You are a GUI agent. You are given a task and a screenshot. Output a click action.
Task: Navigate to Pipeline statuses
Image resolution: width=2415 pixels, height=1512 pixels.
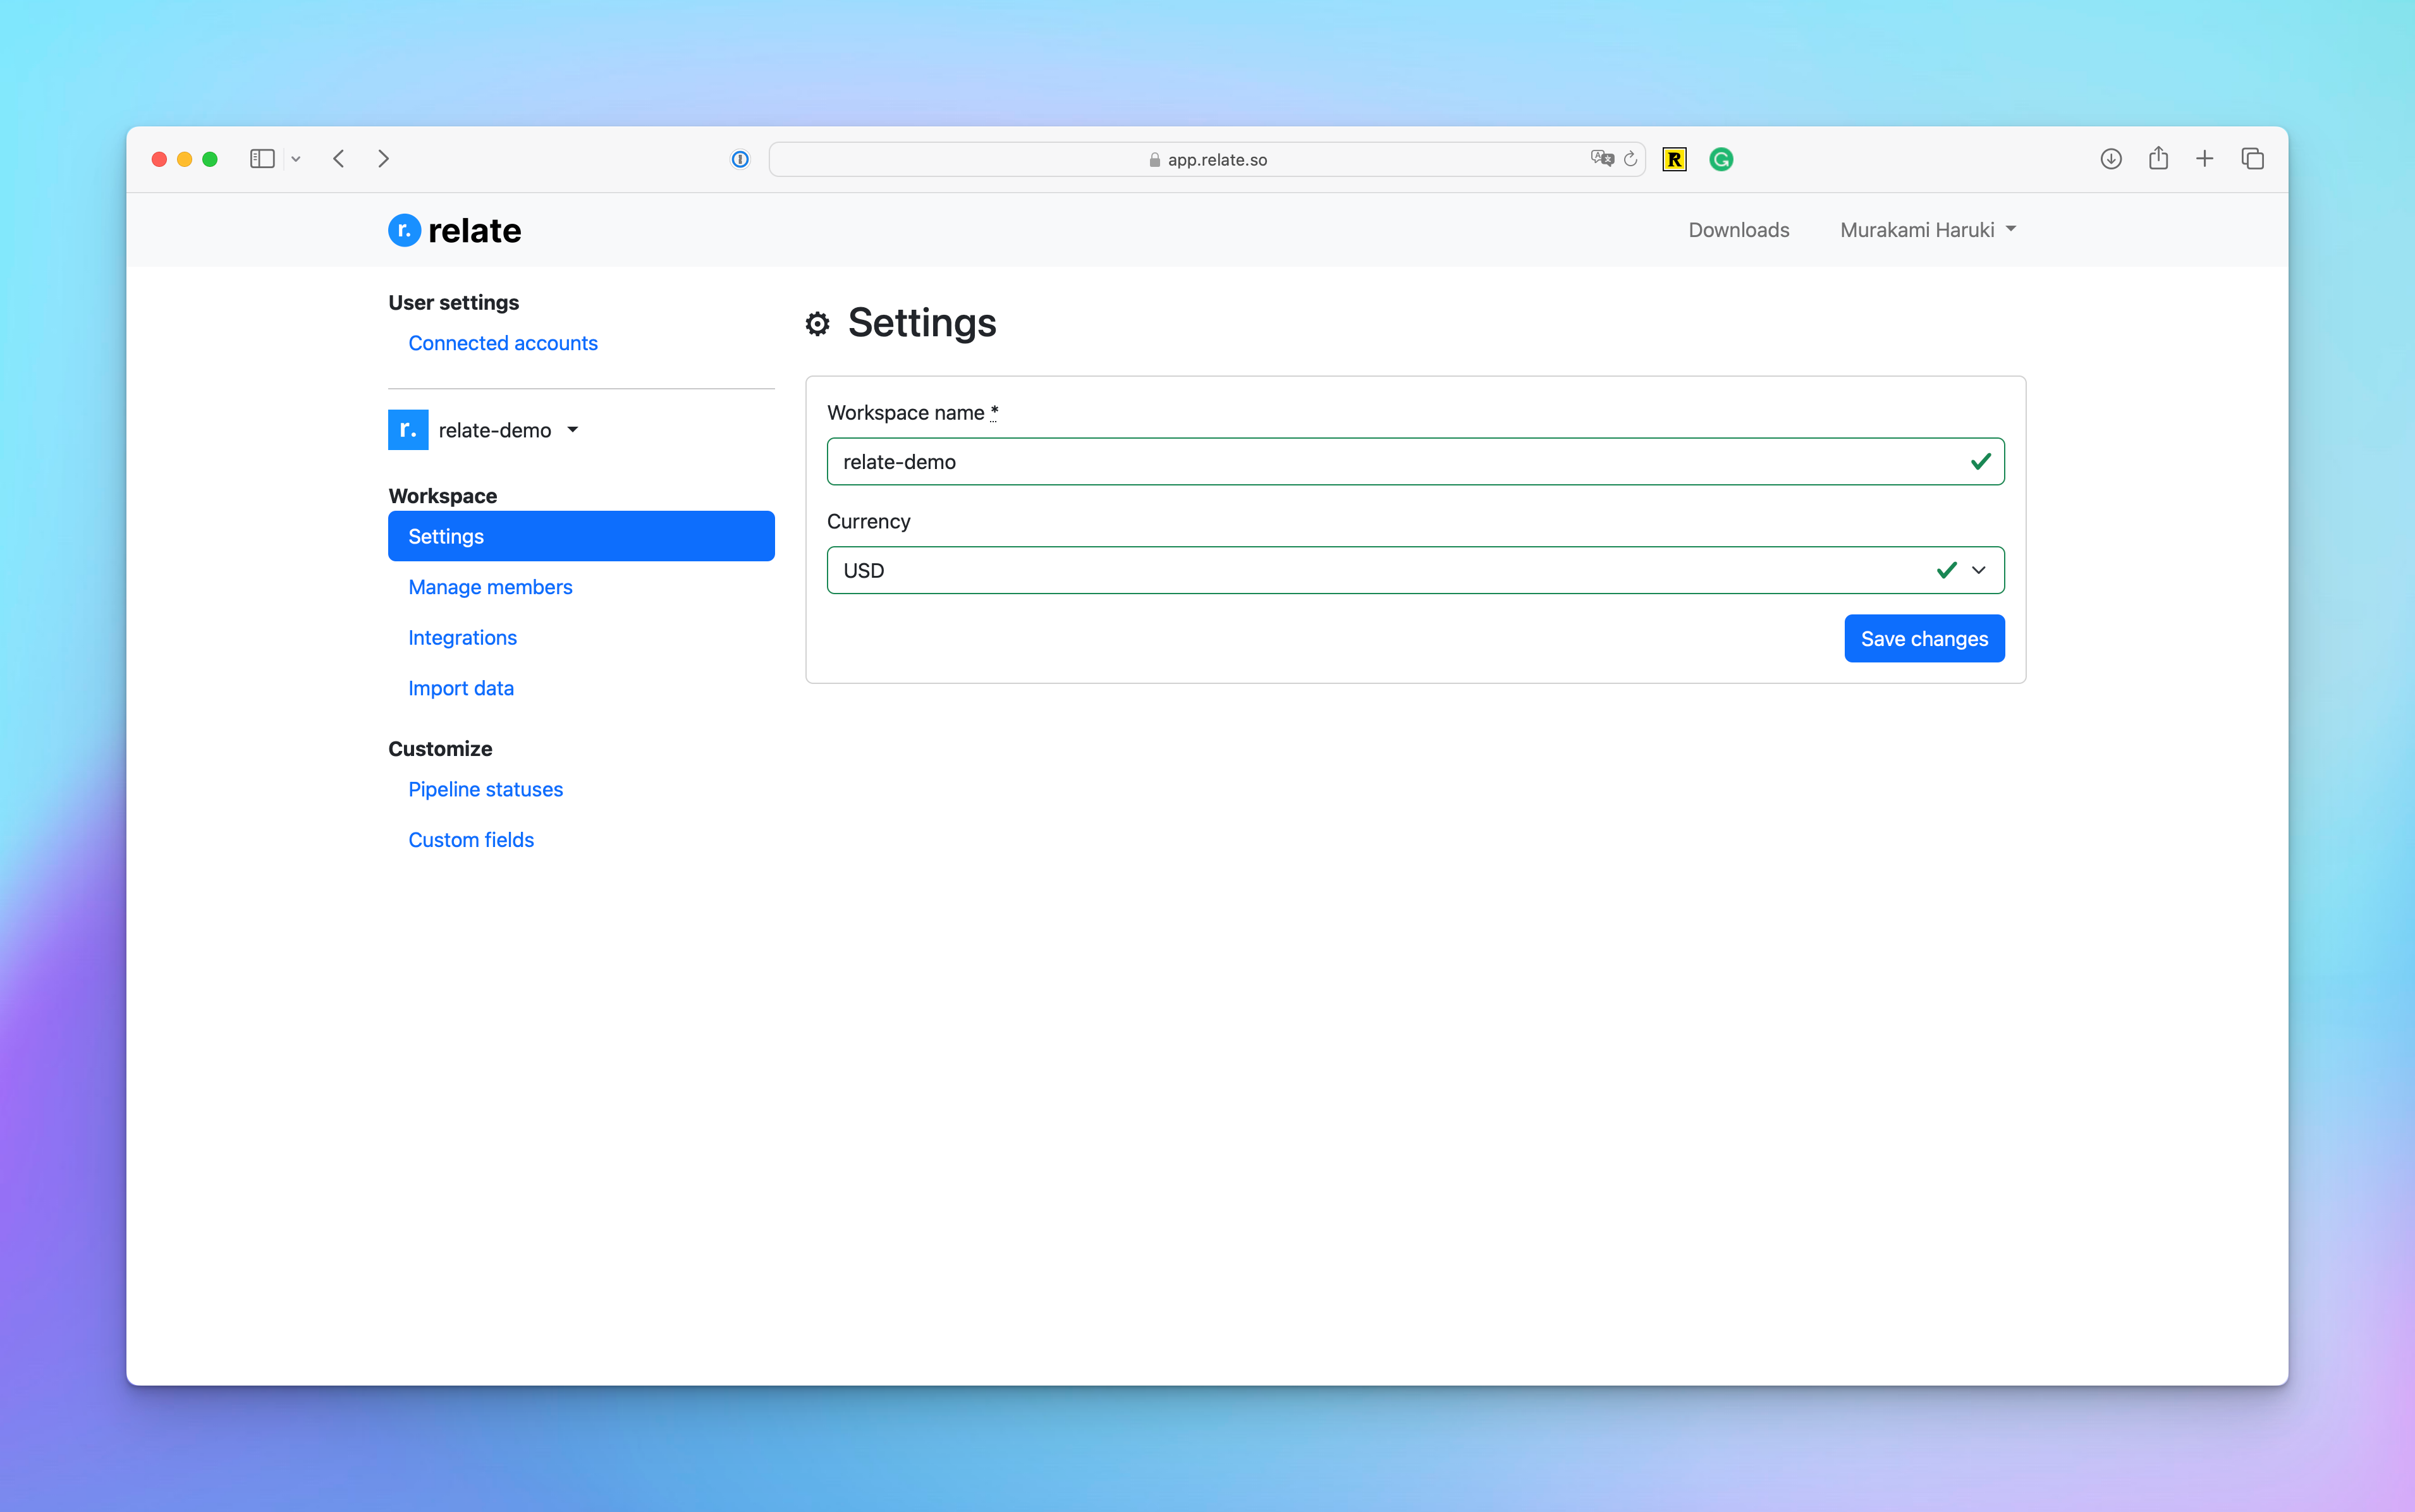point(485,790)
